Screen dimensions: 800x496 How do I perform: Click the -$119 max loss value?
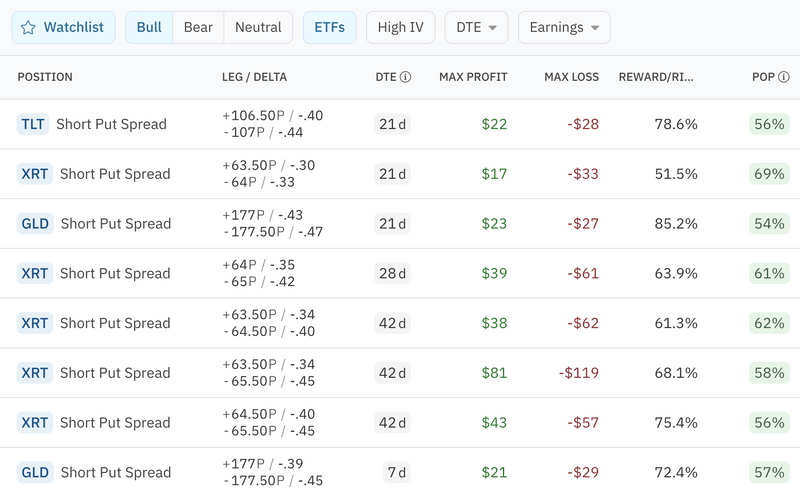point(579,373)
